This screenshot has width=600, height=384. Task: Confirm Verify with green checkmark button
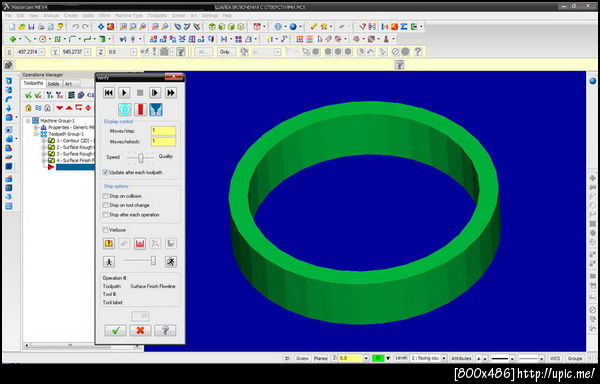pos(116,330)
